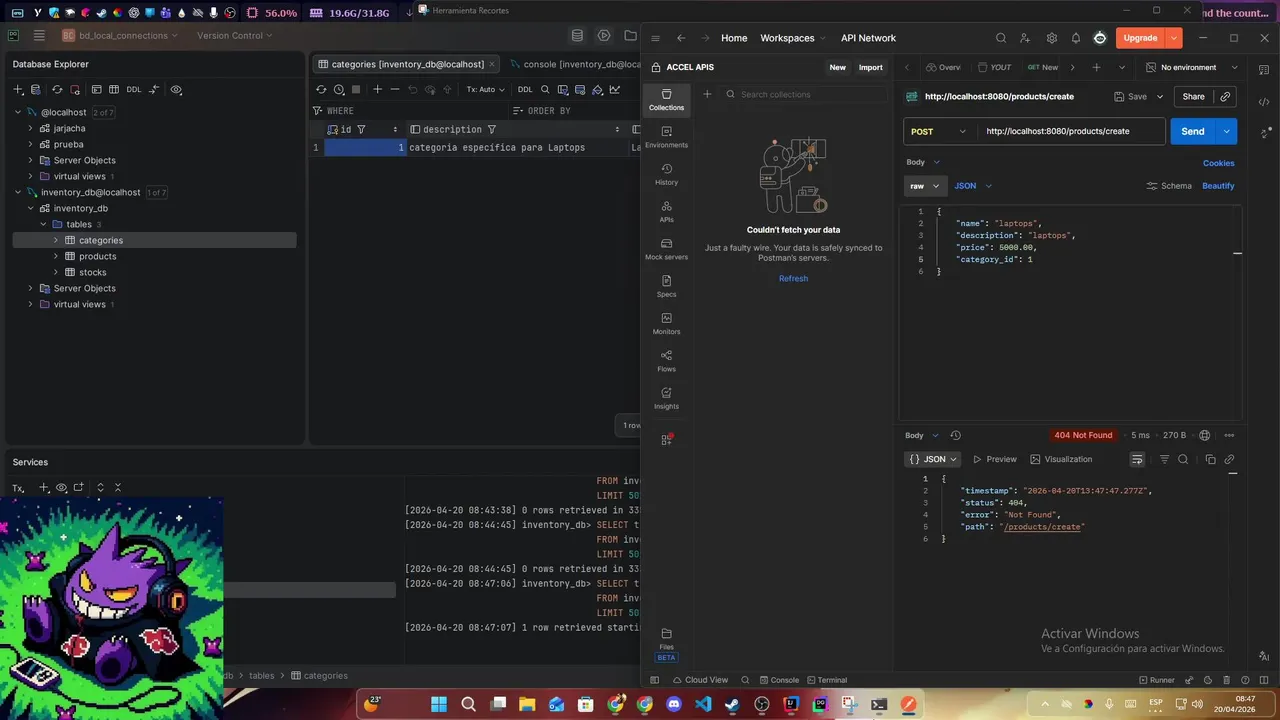
Task: Open No environment selector
Action: click(x=1192, y=67)
